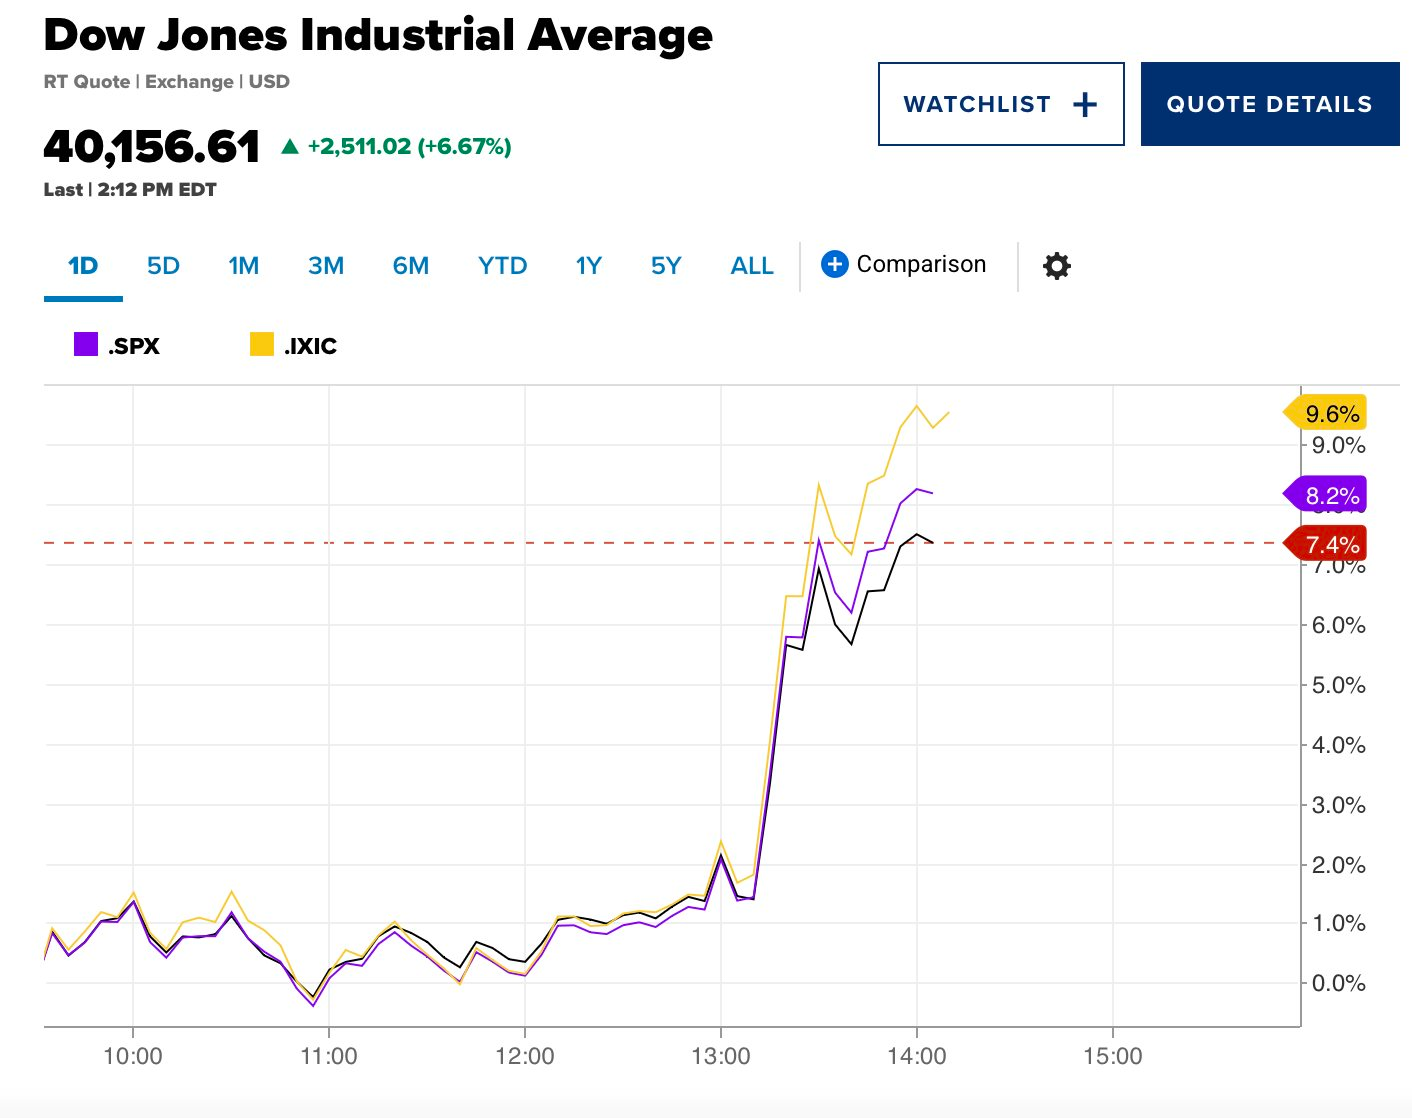View the YTD chart range
This screenshot has height=1118, width=1412.
pyautogui.click(x=502, y=266)
